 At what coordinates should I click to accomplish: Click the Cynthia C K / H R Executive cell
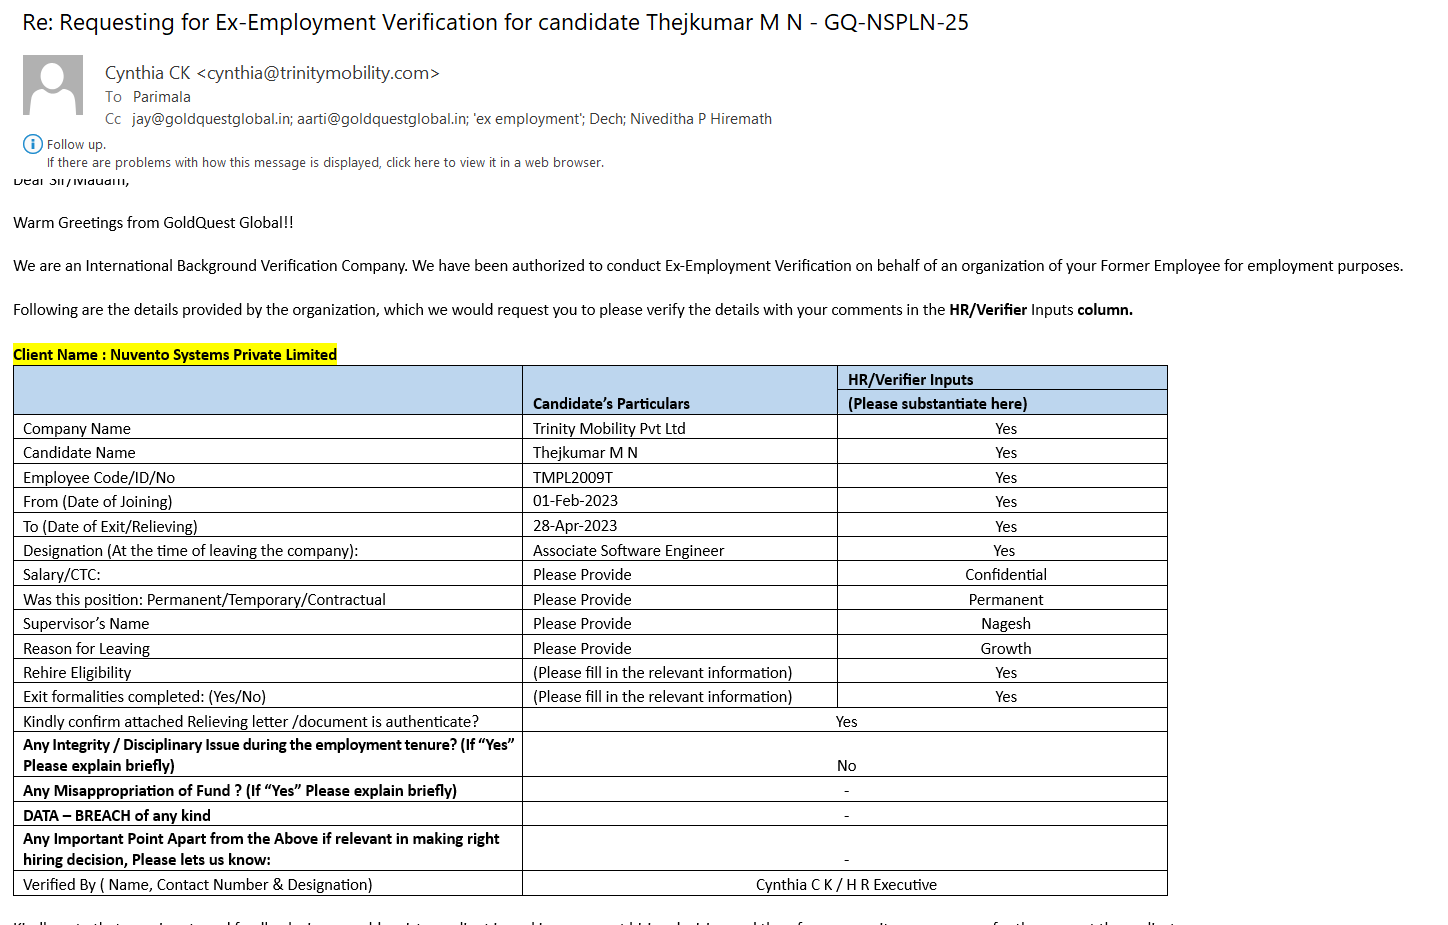click(x=846, y=885)
